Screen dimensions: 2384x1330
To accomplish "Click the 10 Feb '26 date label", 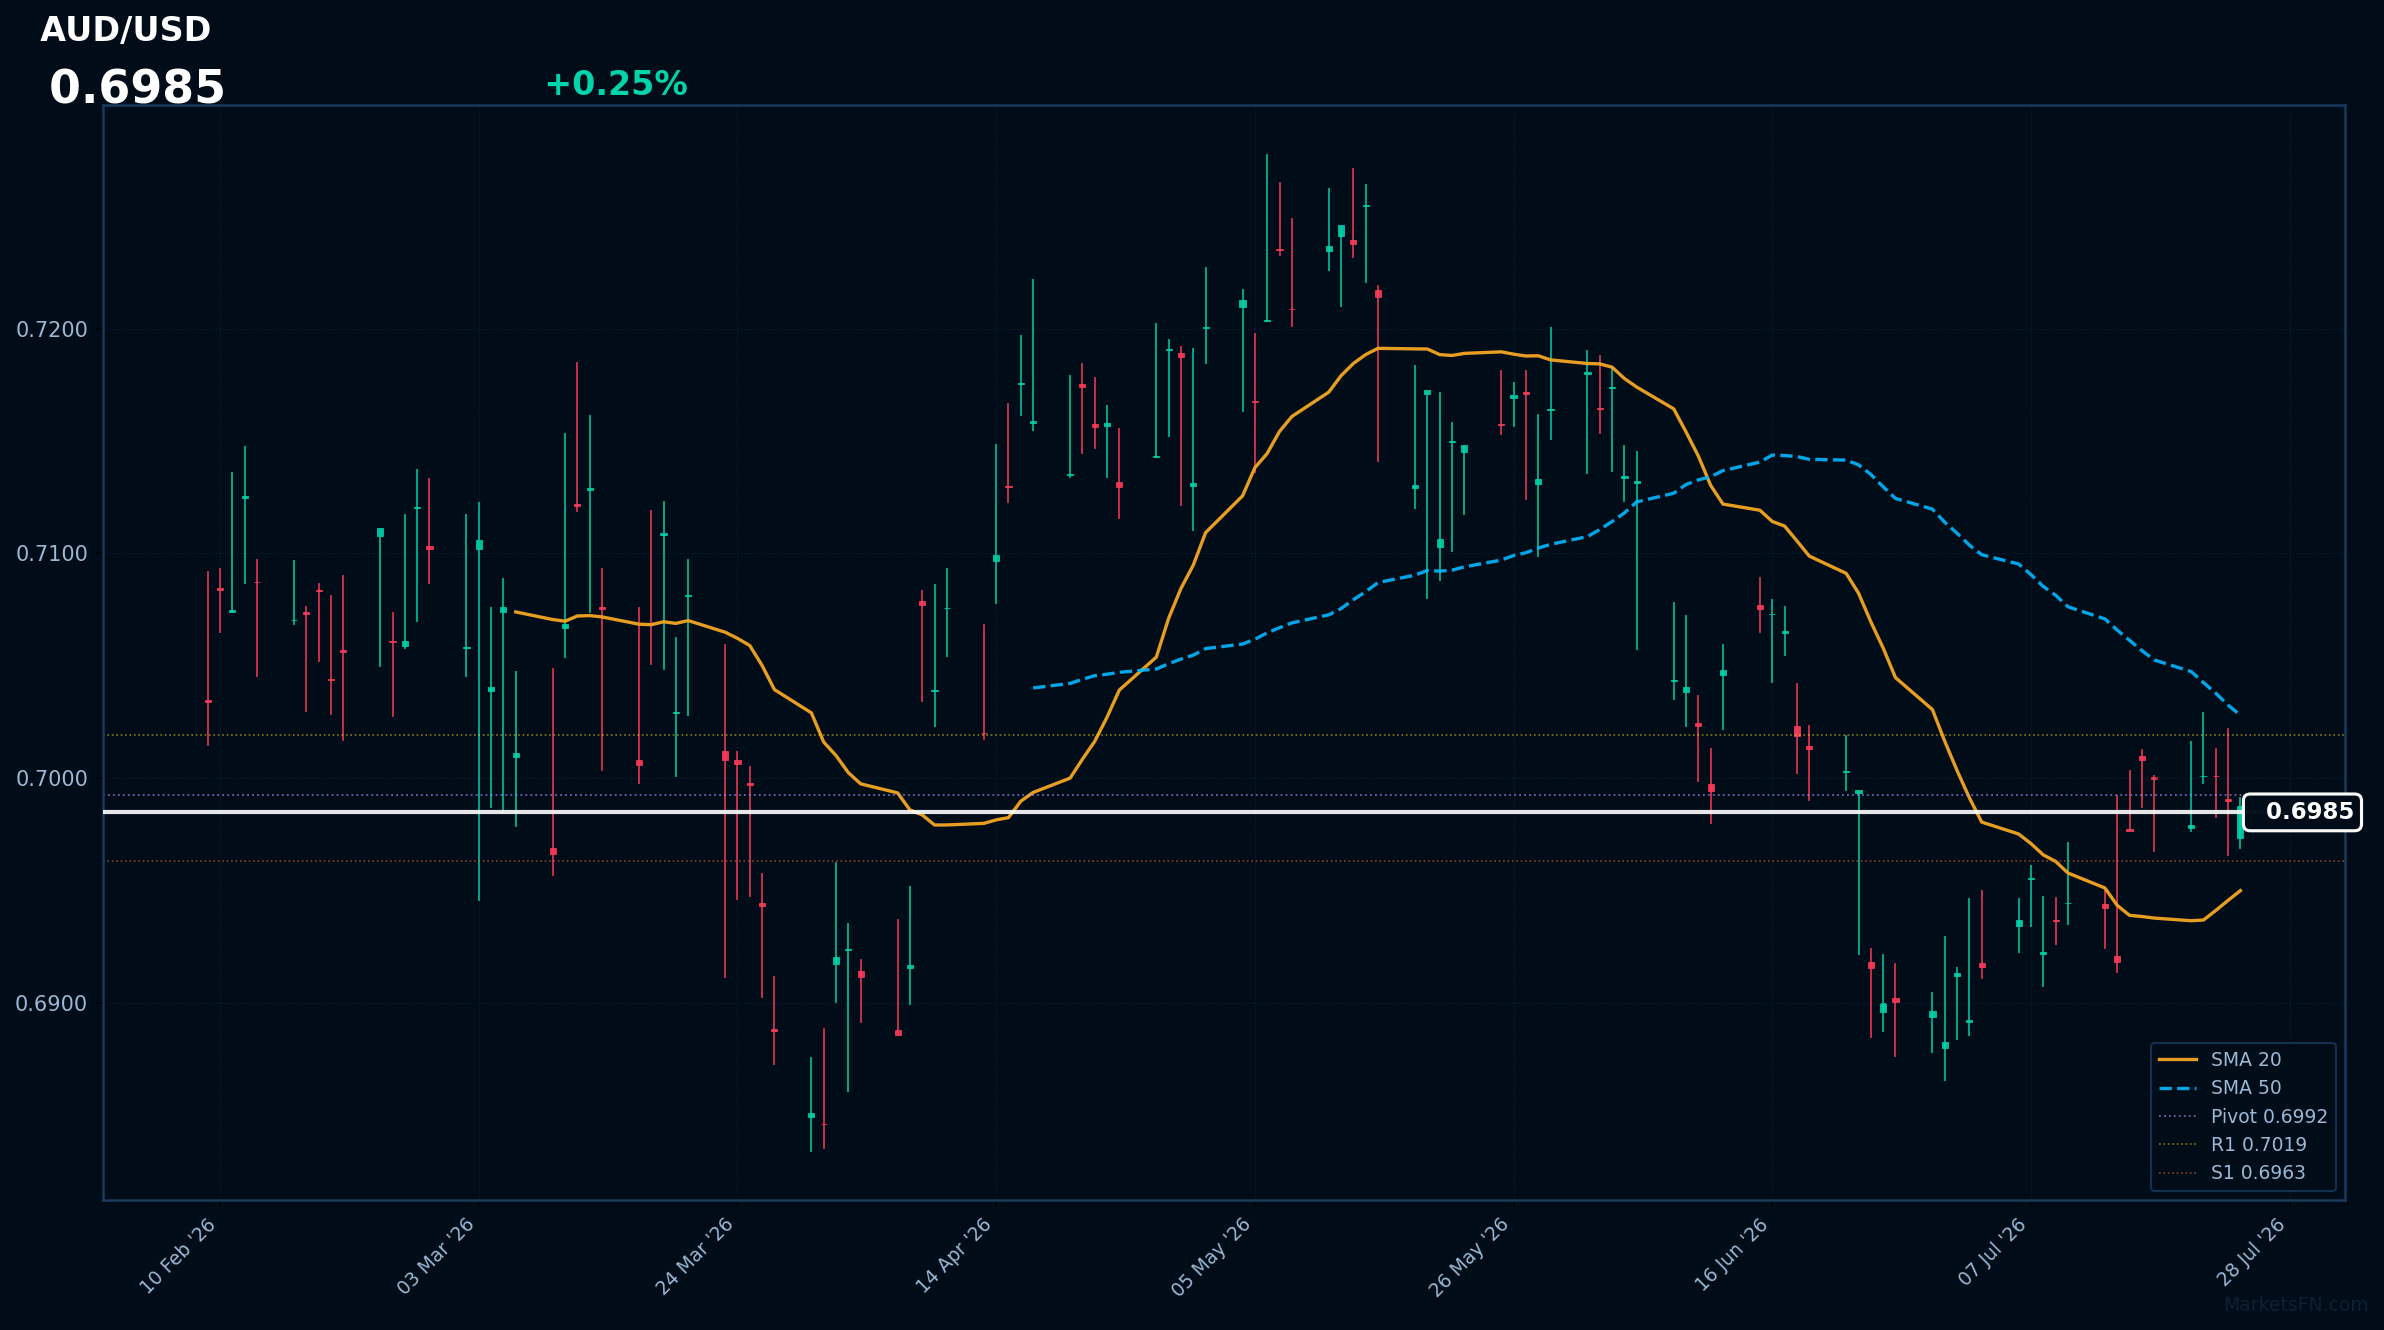I will point(178,1256).
